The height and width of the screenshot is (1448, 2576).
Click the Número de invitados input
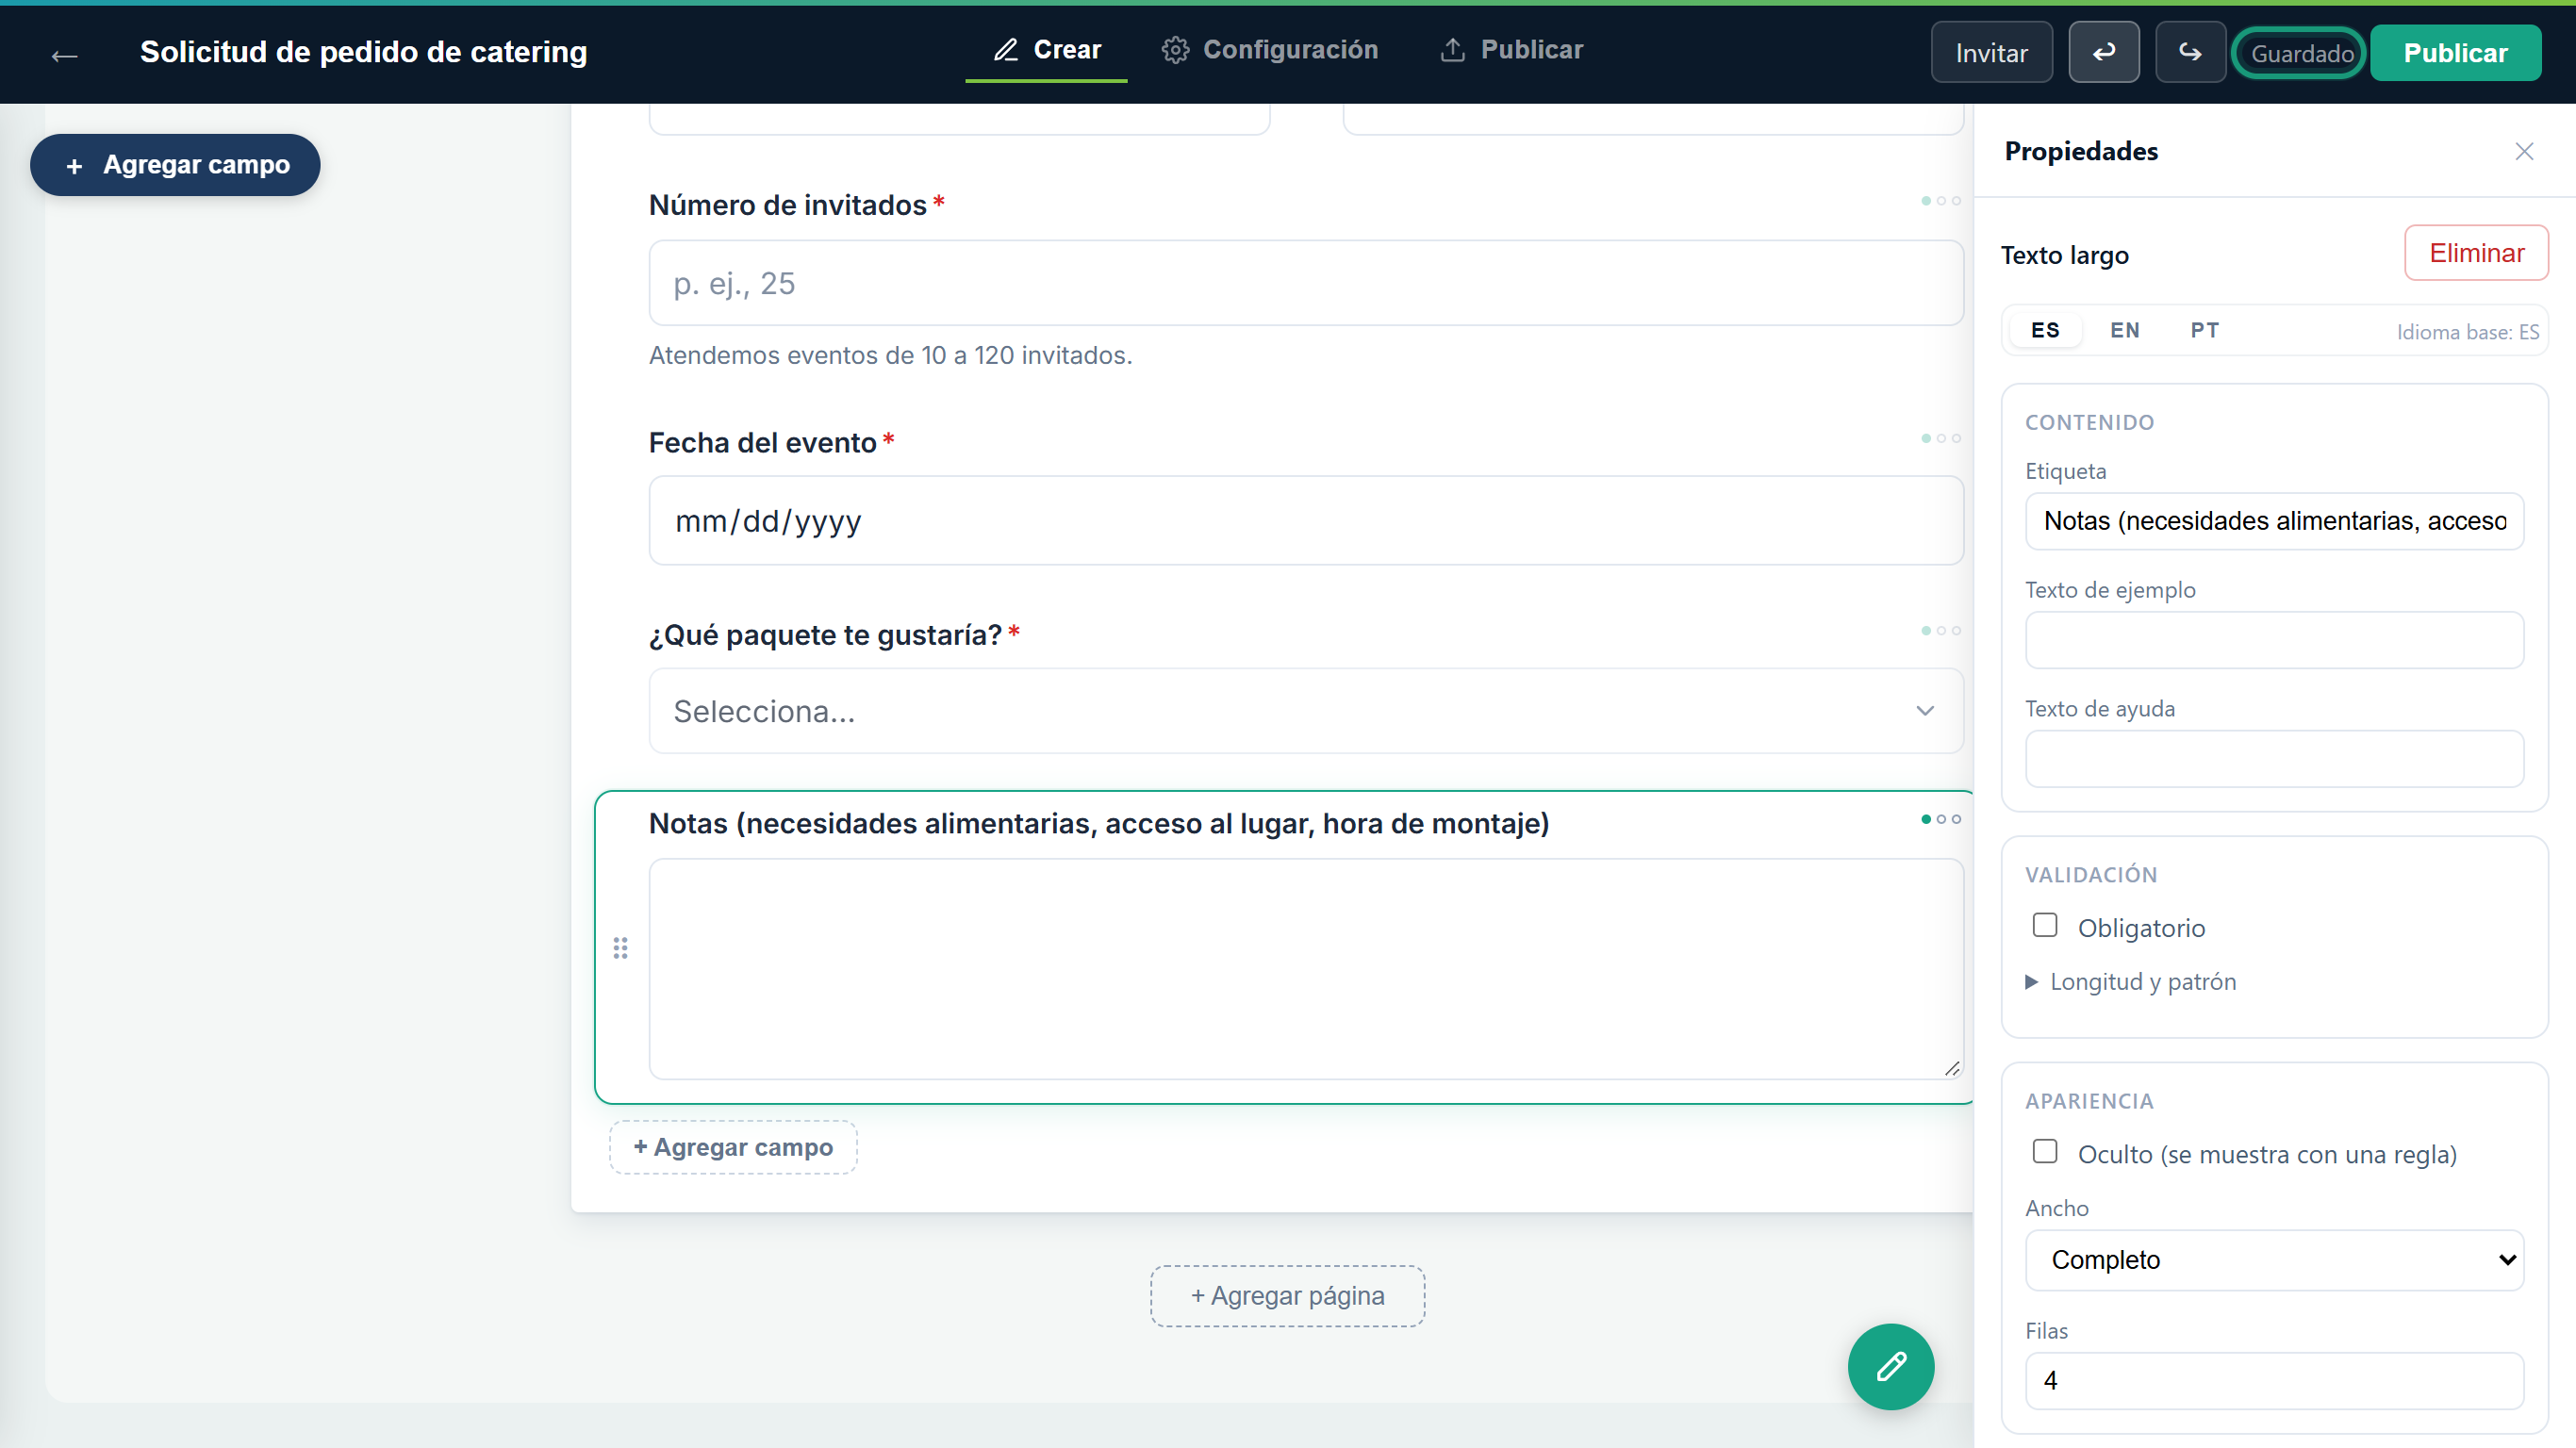coord(1305,283)
